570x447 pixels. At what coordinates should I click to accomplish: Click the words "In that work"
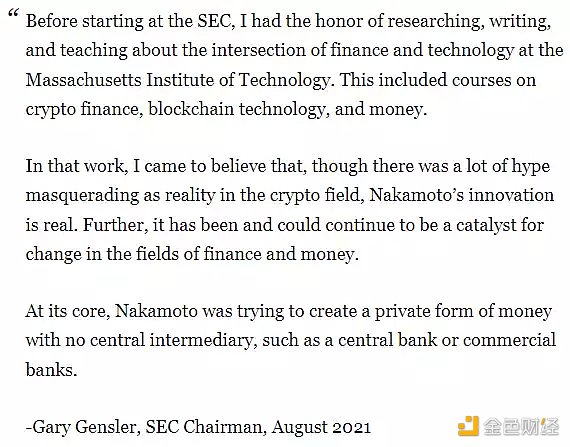[74, 166]
